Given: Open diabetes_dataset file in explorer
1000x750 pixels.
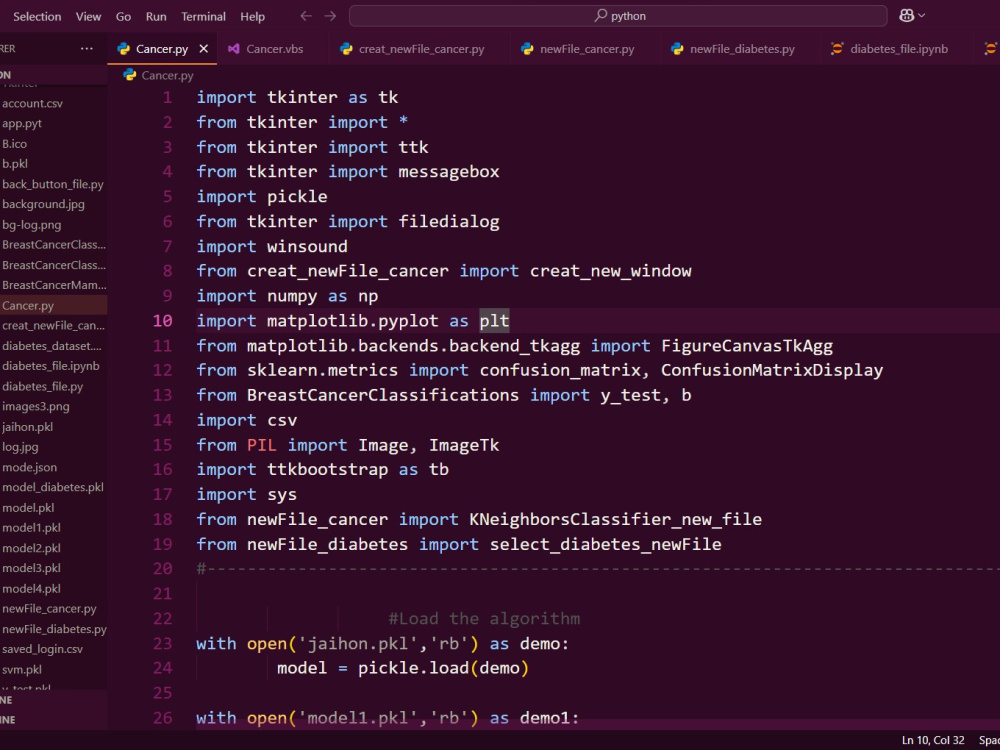Looking at the screenshot, I should (x=51, y=346).
